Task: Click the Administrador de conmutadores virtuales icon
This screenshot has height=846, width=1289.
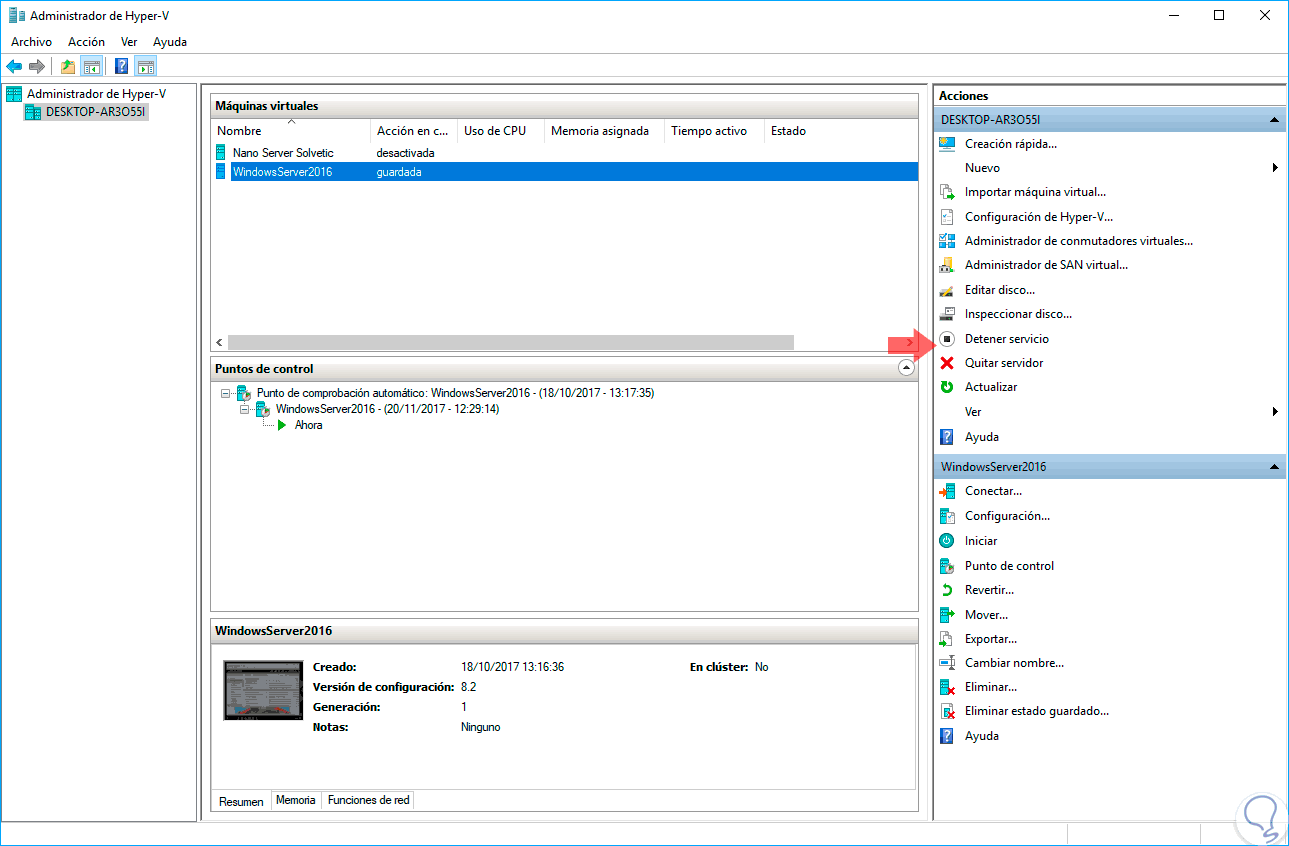Action: [x=947, y=241]
